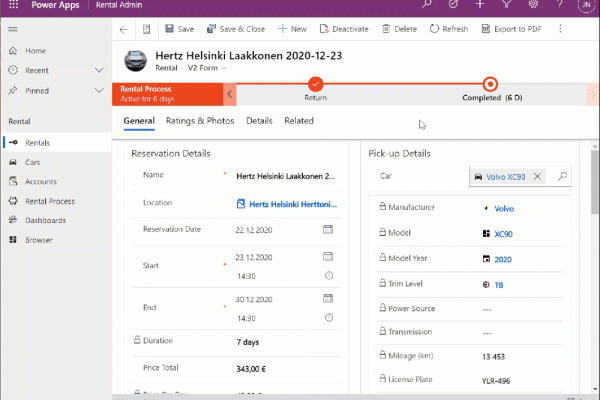This screenshot has height=400, width=600.
Task: Open record set form icon
Action: click(x=147, y=29)
